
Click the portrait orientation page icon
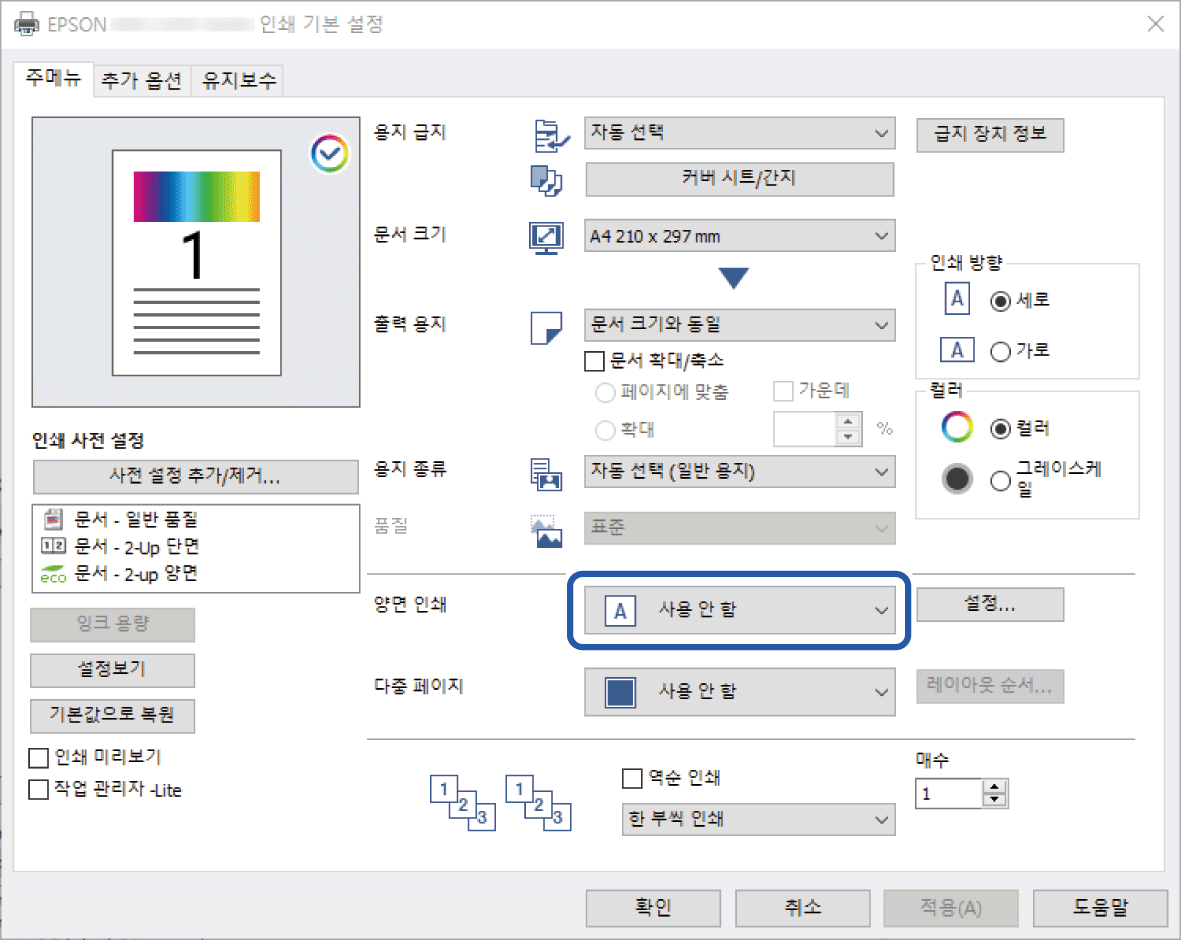pos(956,299)
